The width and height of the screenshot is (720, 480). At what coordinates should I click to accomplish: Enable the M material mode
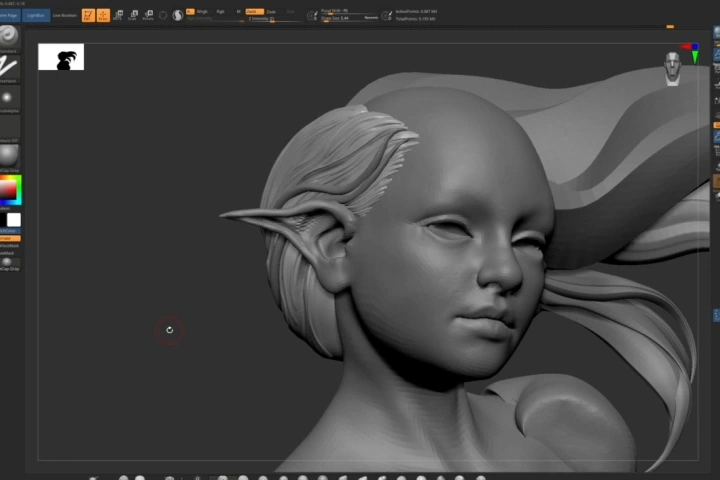(x=238, y=11)
